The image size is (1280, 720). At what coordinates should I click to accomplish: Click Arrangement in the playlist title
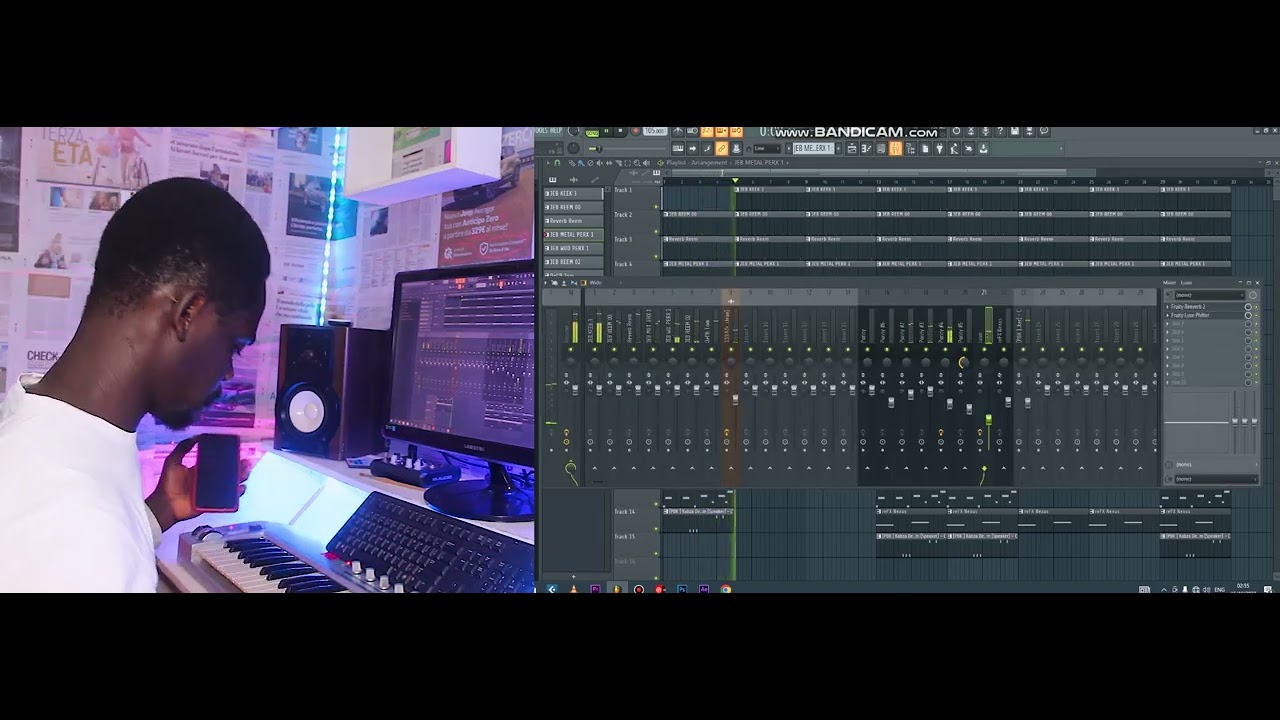click(x=709, y=163)
